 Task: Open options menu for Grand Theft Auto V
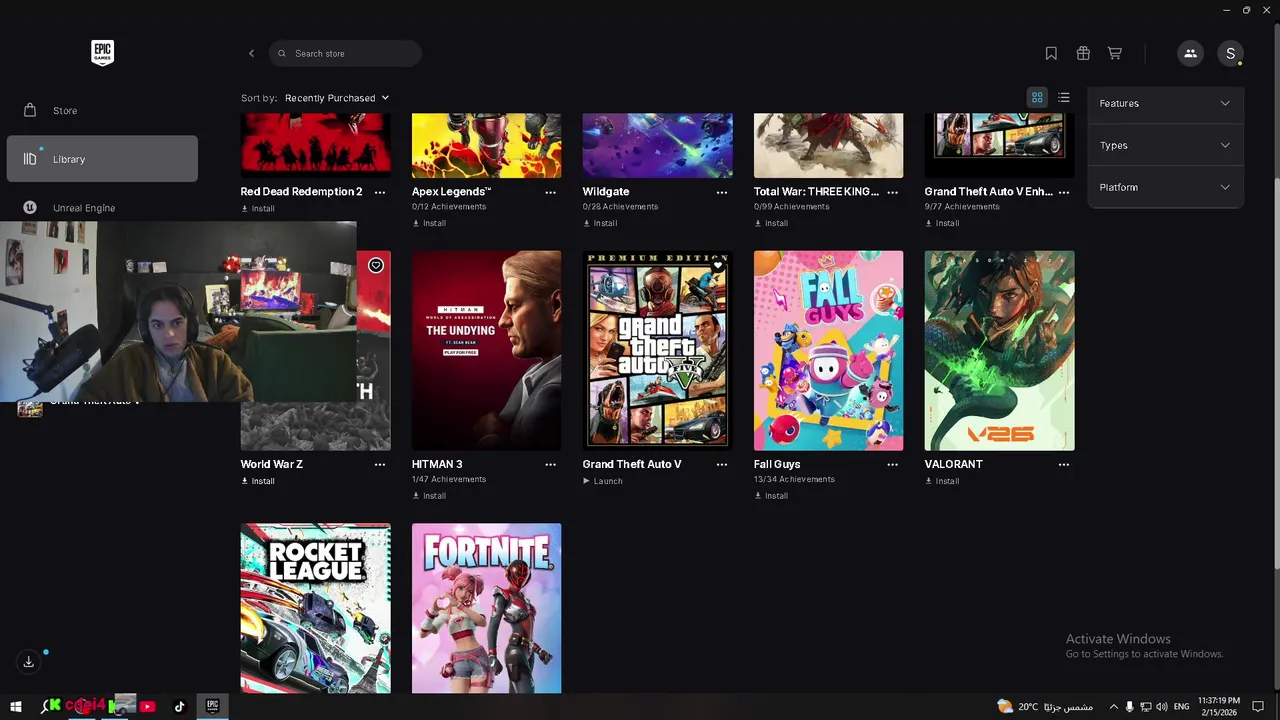[x=722, y=465]
